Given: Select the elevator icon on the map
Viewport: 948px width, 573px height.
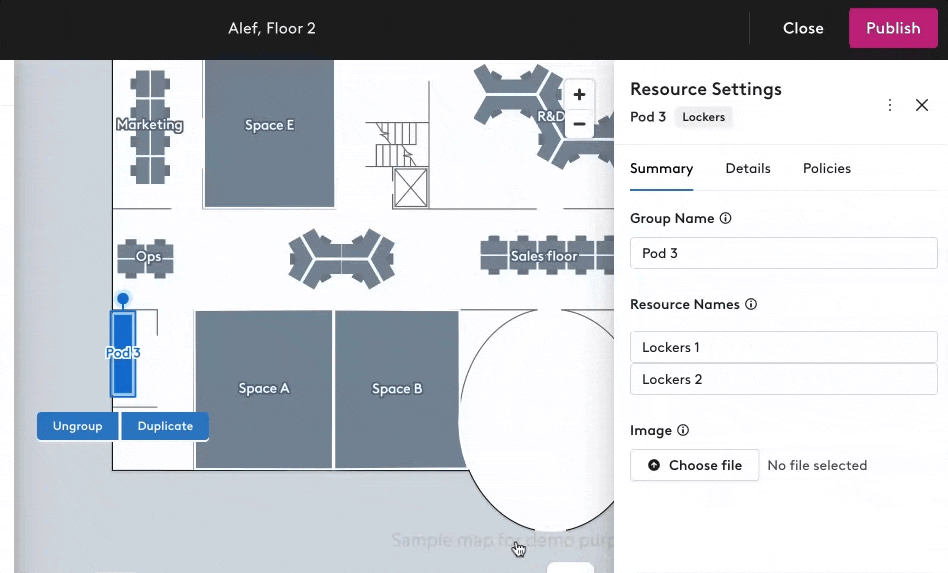Looking at the screenshot, I should 411,188.
